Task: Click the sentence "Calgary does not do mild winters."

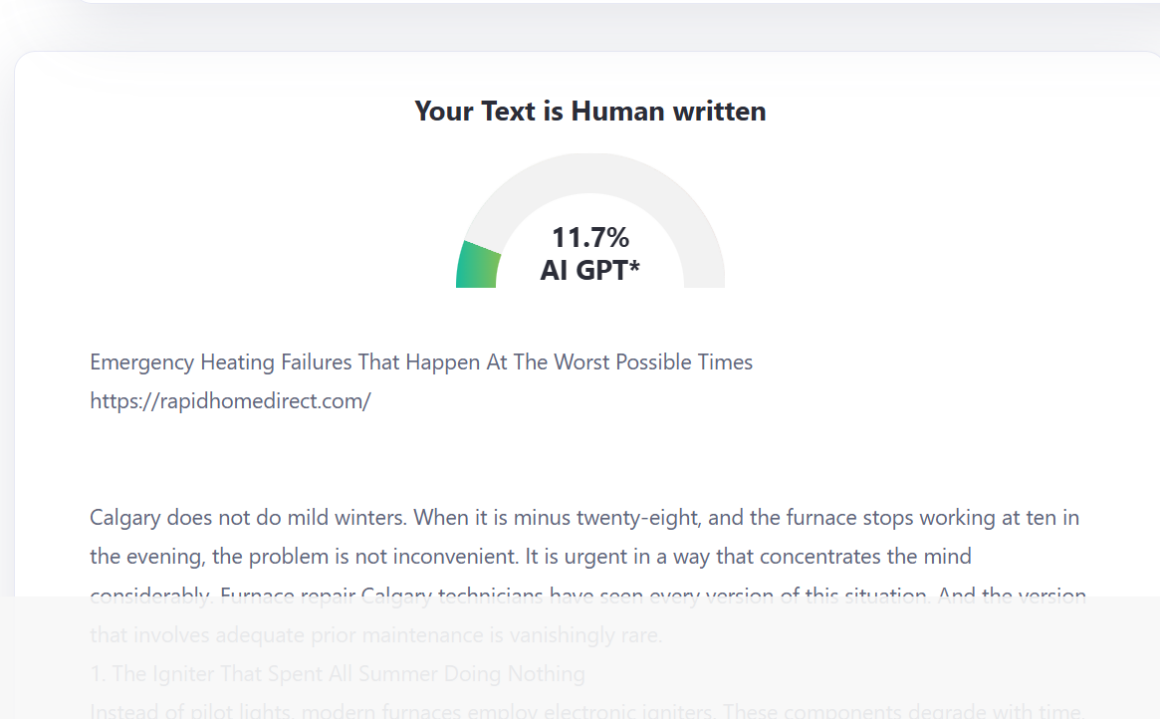Action: (249, 518)
